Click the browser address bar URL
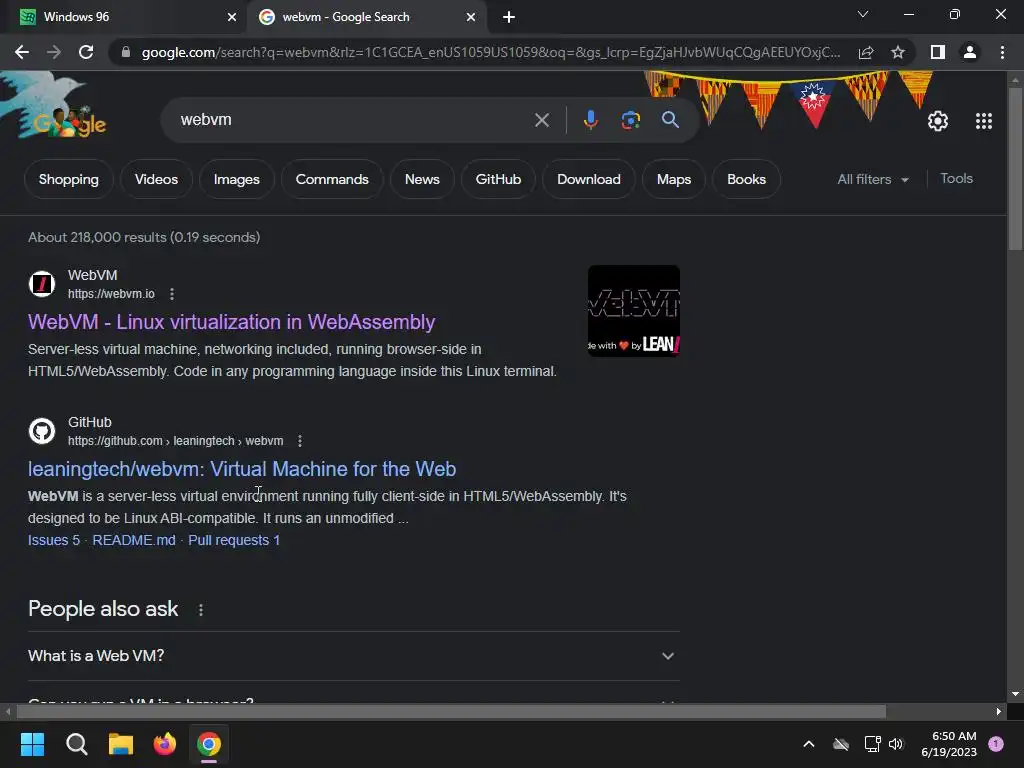The width and height of the screenshot is (1024, 768). click(491, 52)
